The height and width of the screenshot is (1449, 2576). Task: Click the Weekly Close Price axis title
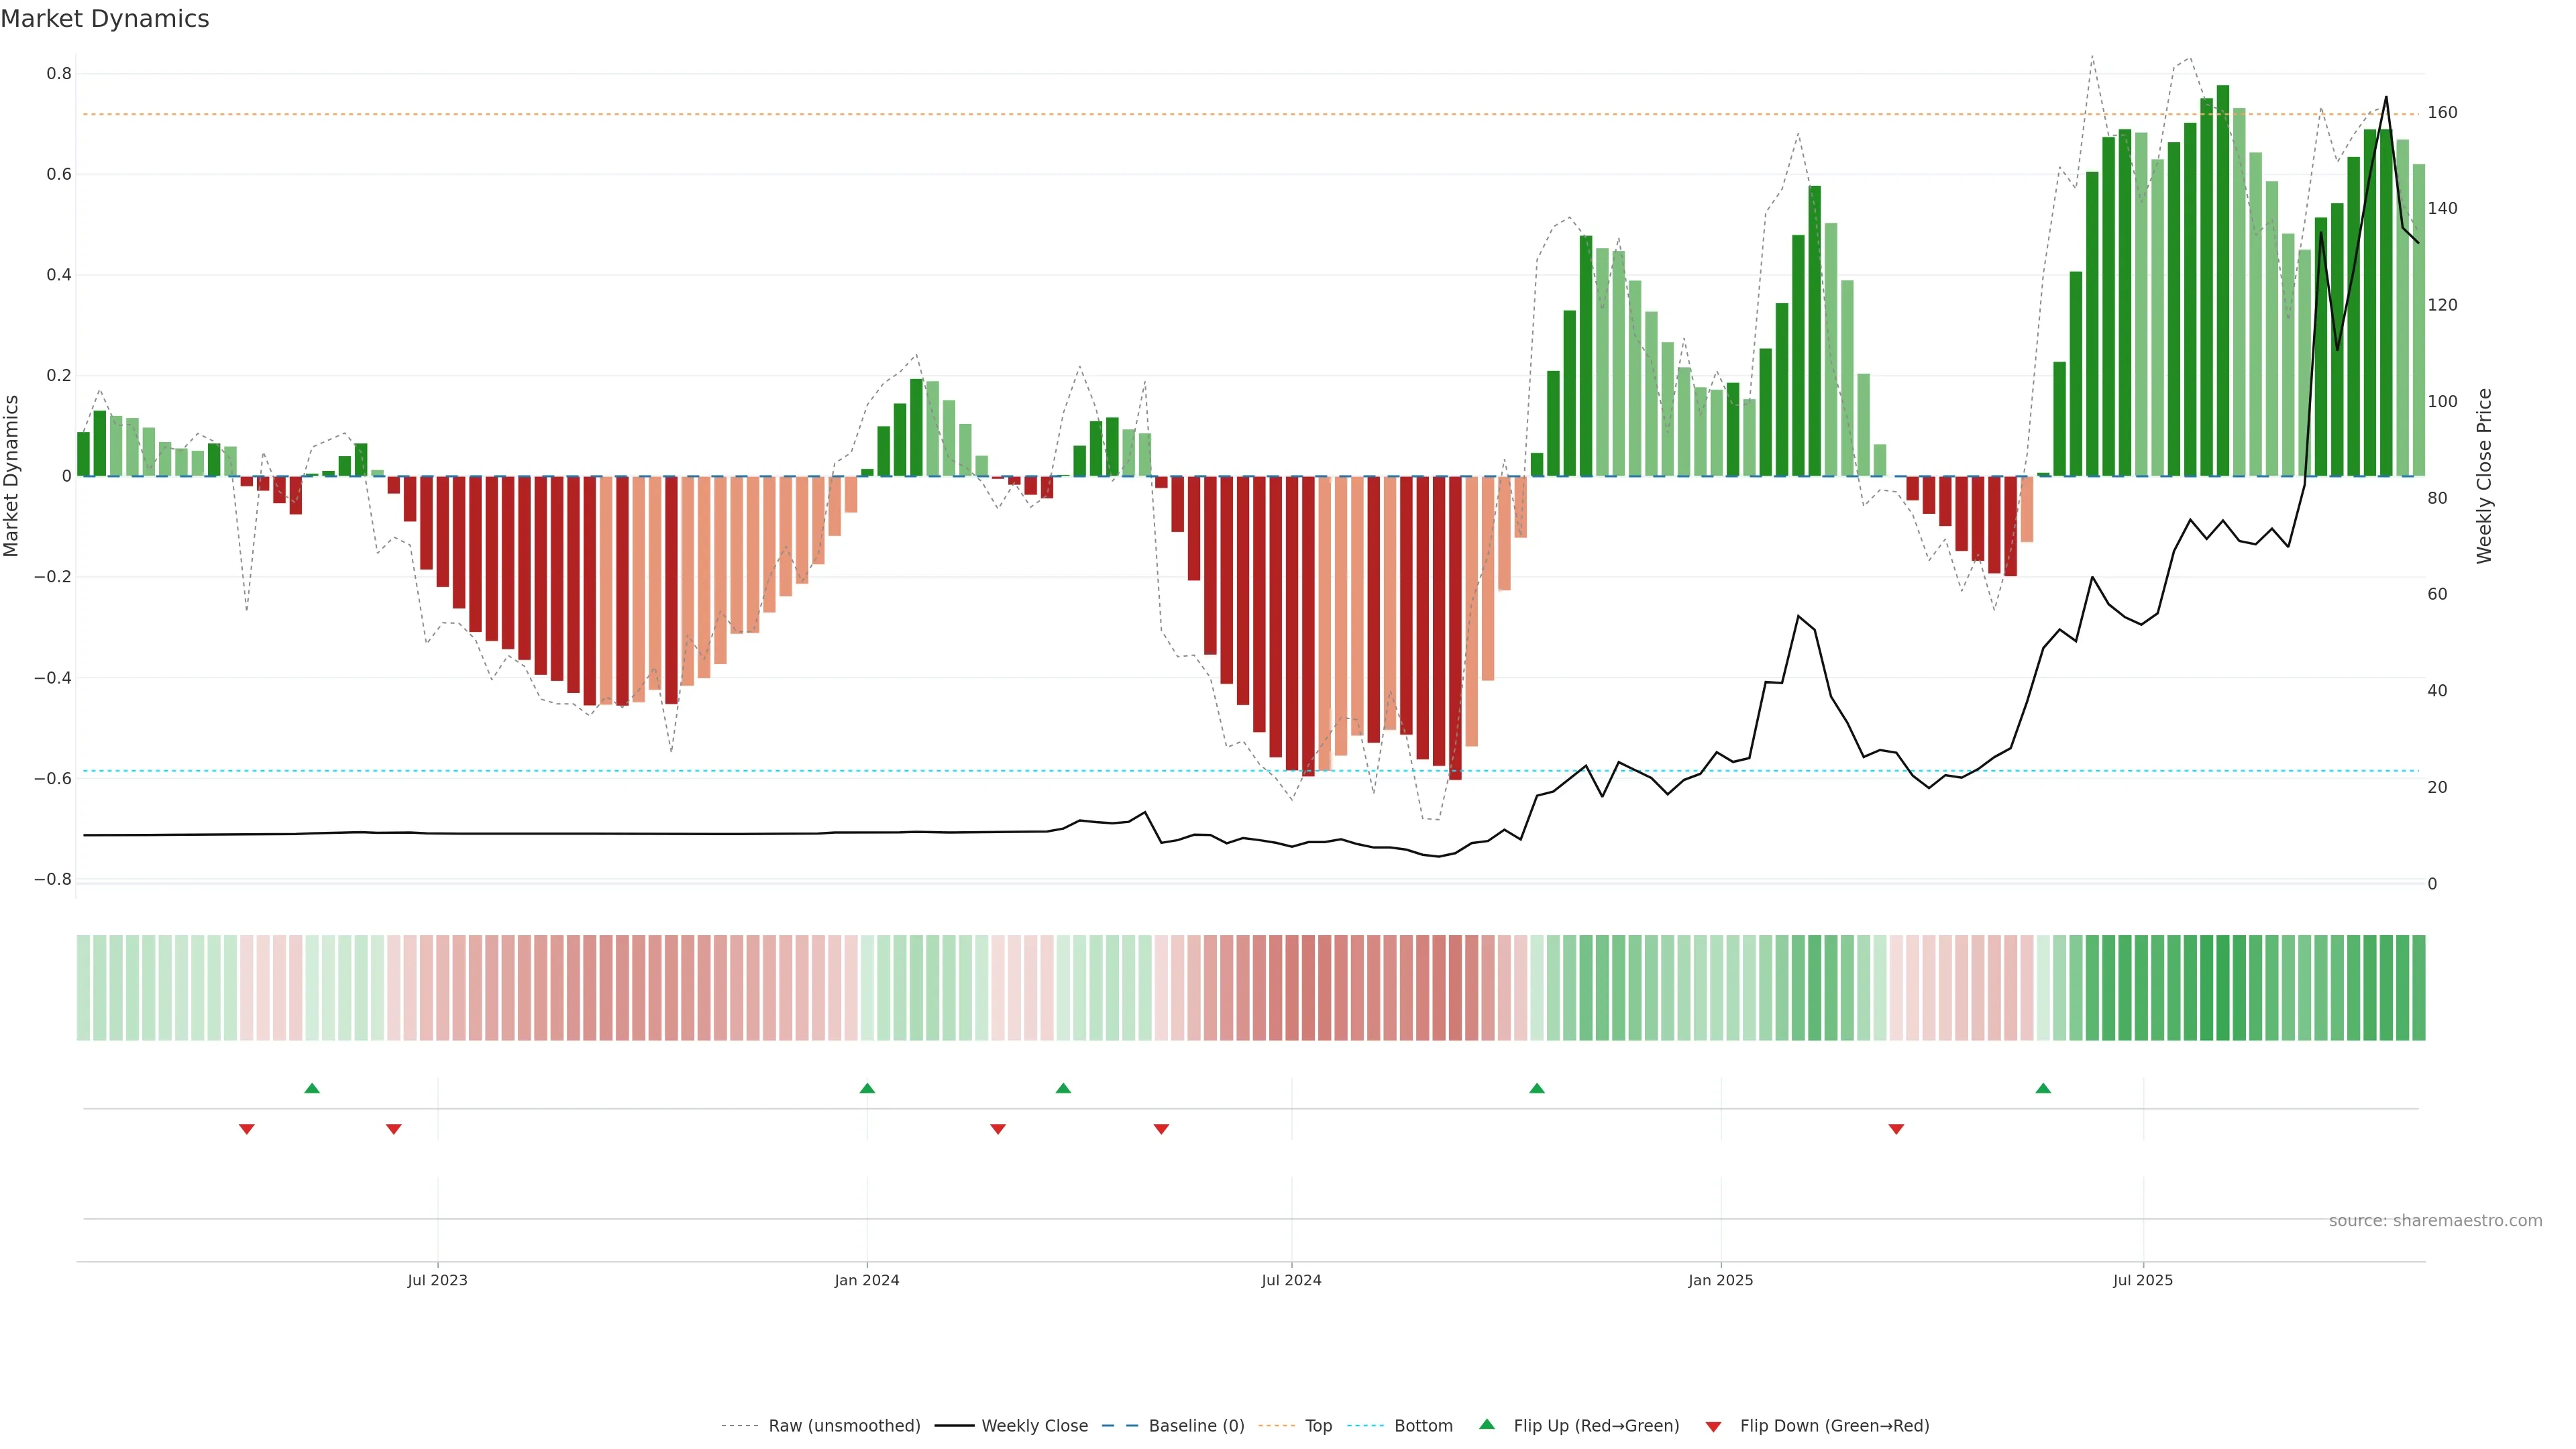2484,476
